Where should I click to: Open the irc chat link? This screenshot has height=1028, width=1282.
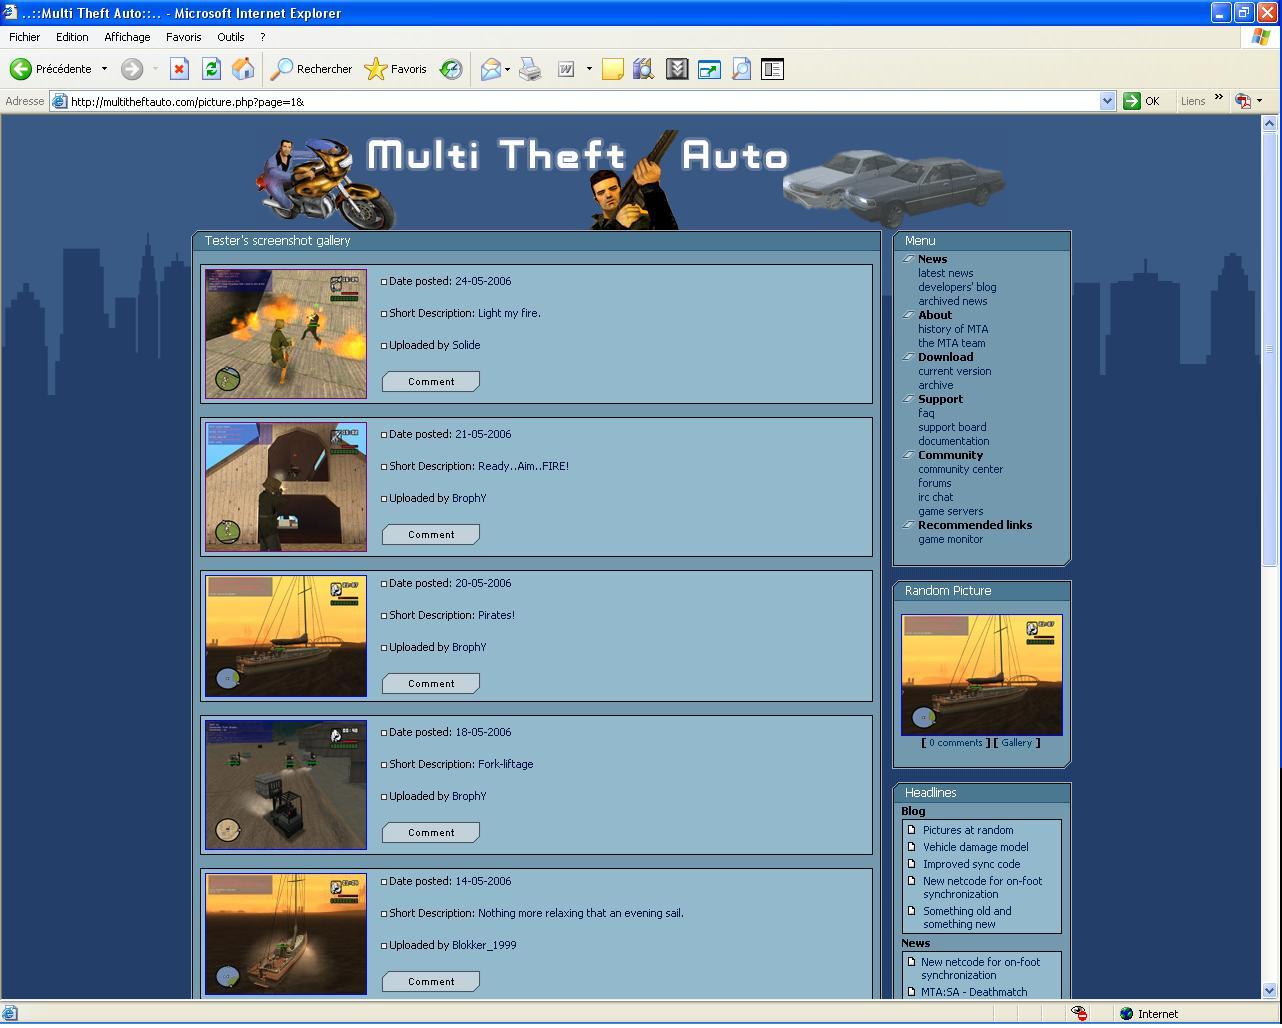936,497
